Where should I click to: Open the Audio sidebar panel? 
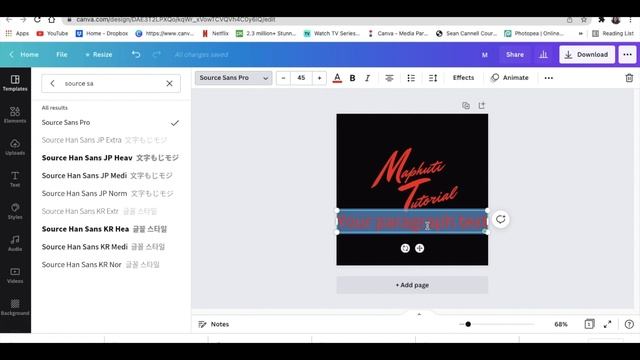coord(15,243)
